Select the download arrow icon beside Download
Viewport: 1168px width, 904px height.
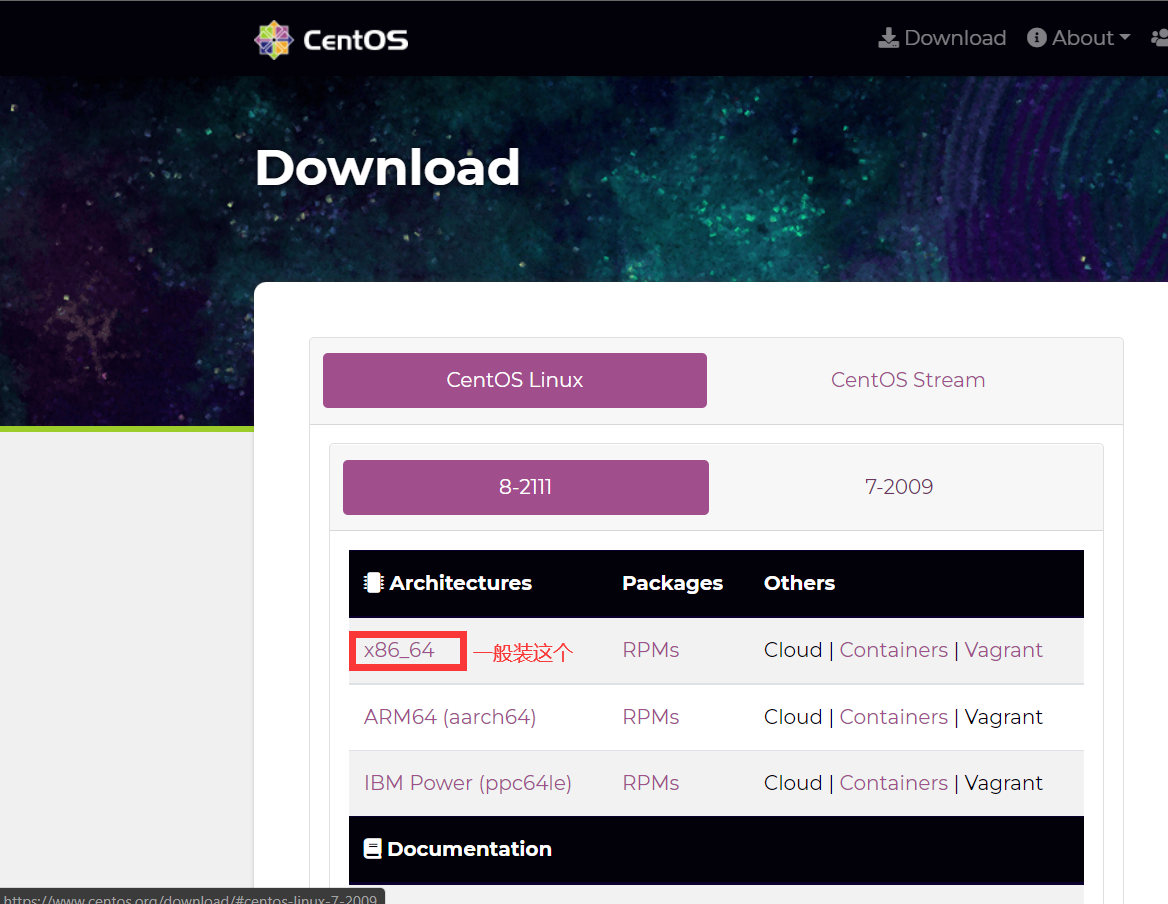[x=887, y=37]
